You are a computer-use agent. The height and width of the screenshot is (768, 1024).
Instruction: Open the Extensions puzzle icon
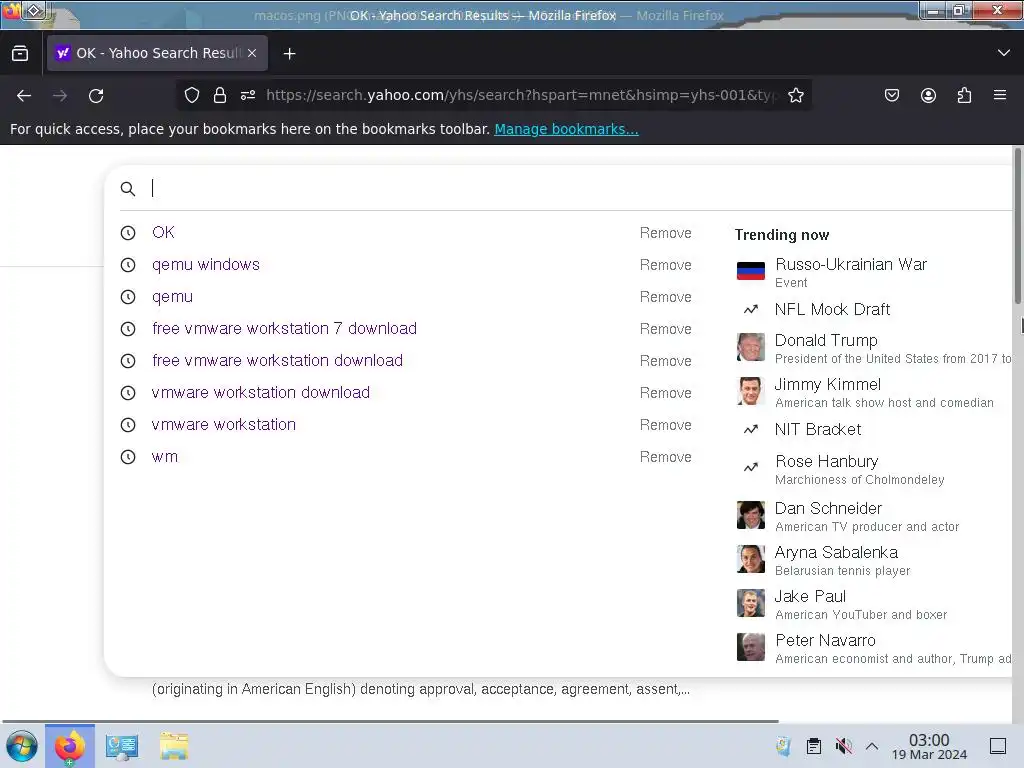[964, 95]
